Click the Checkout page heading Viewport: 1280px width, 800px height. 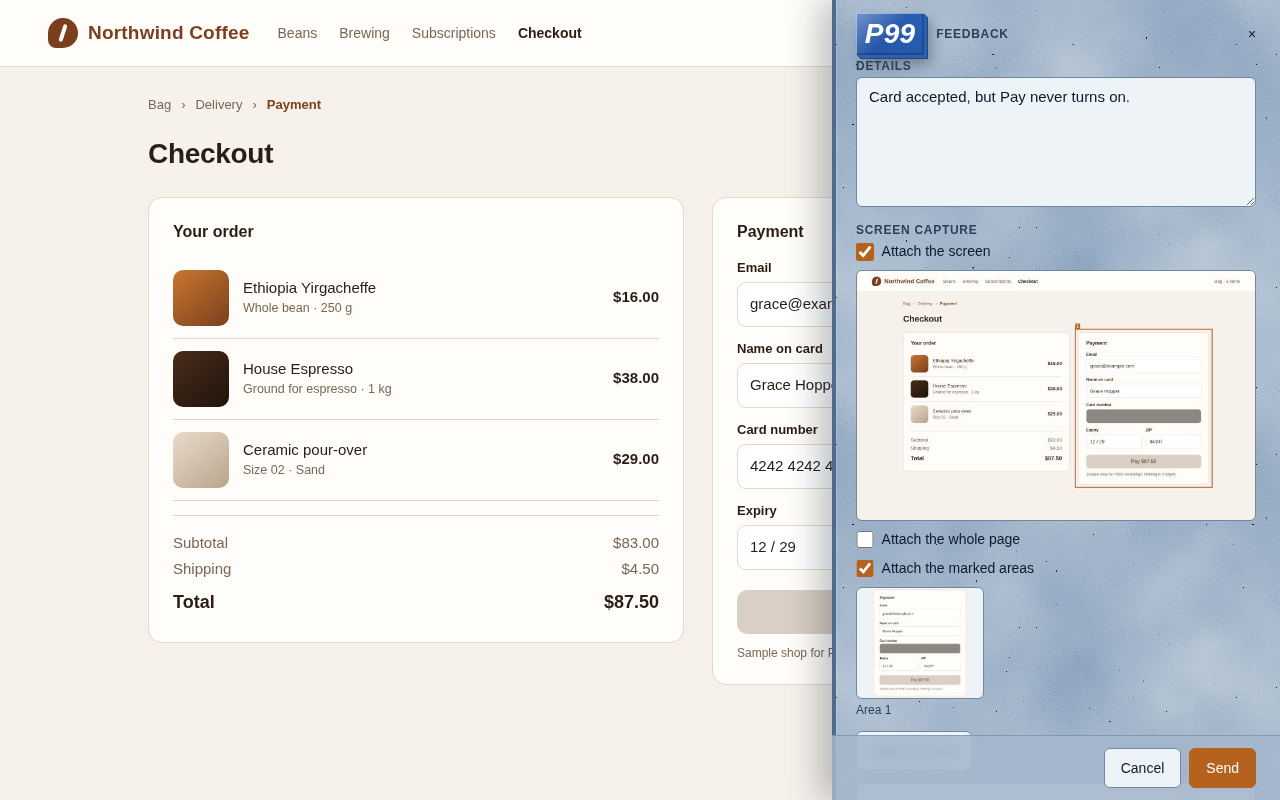(211, 154)
